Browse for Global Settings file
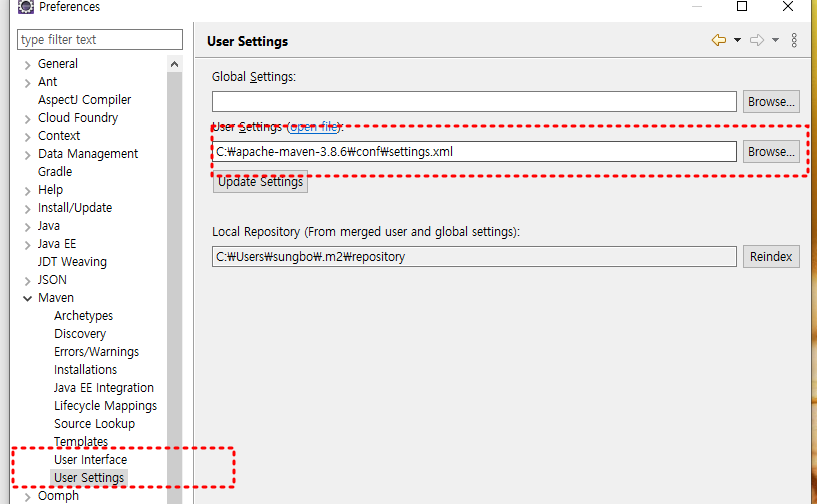The width and height of the screenshot is (817, 504). pyautogui.click(x=771, y=102)
